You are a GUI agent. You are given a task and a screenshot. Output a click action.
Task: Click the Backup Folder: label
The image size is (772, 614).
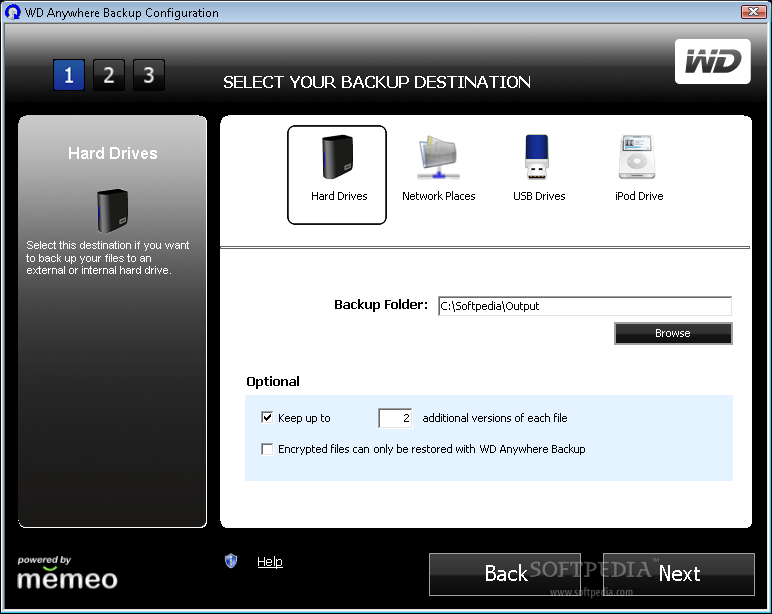coord(381,305)
